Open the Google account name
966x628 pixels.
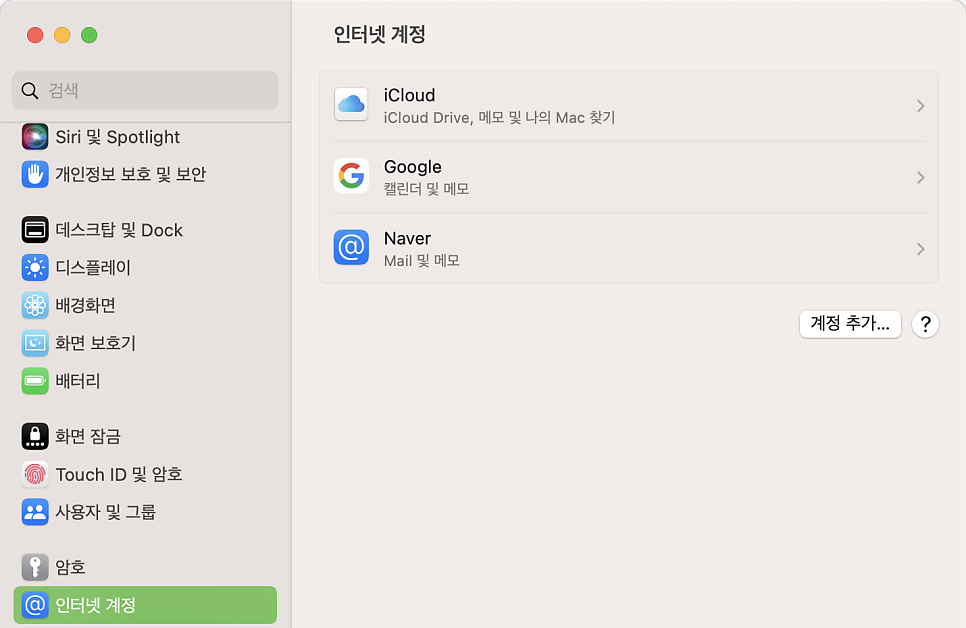pyautogui.click(x=413, y=167)
